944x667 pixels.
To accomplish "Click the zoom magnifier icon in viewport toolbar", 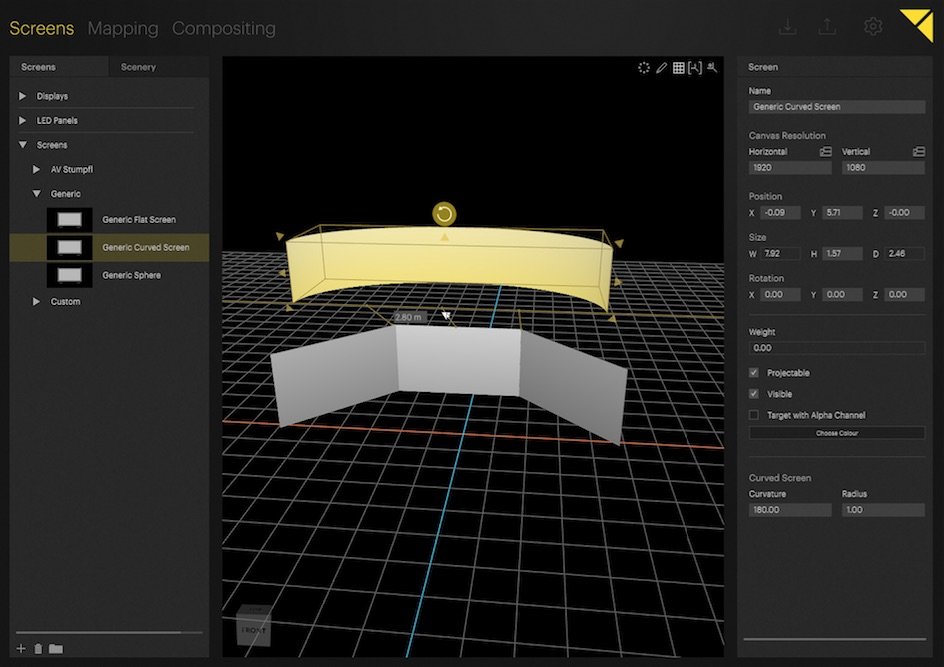I will pos(712,67).
